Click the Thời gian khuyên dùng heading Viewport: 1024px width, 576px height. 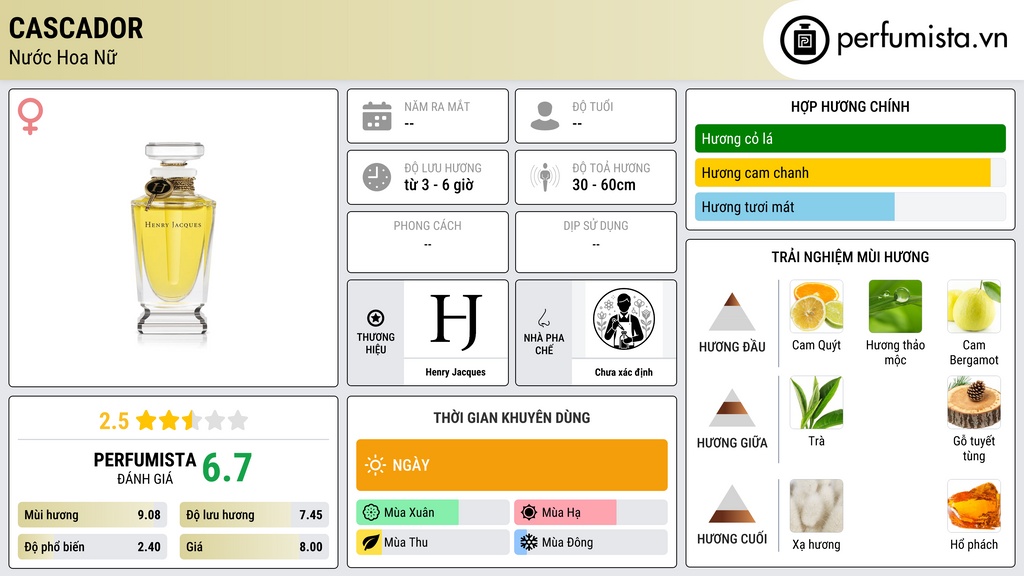(512, 418)
